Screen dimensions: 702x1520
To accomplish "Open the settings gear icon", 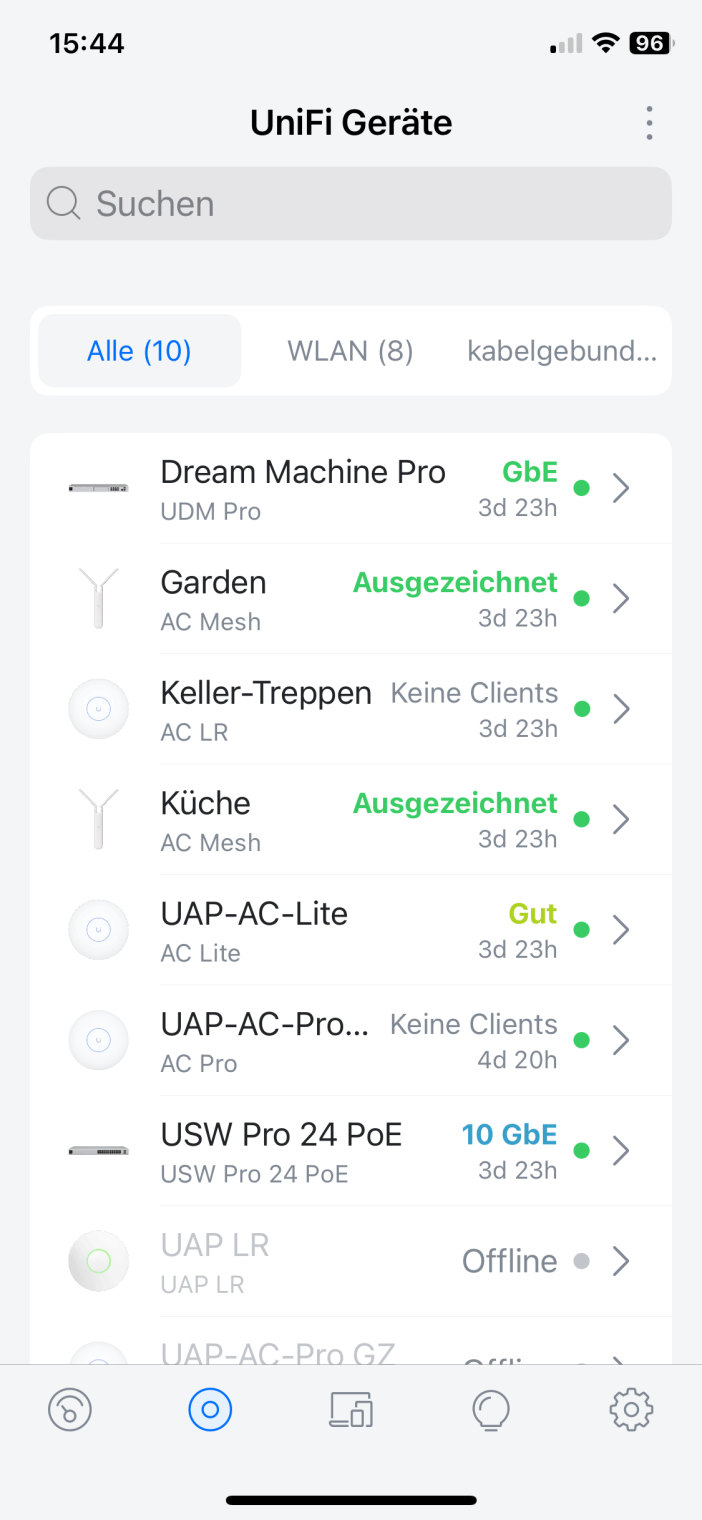I will tap(631, 1410).
